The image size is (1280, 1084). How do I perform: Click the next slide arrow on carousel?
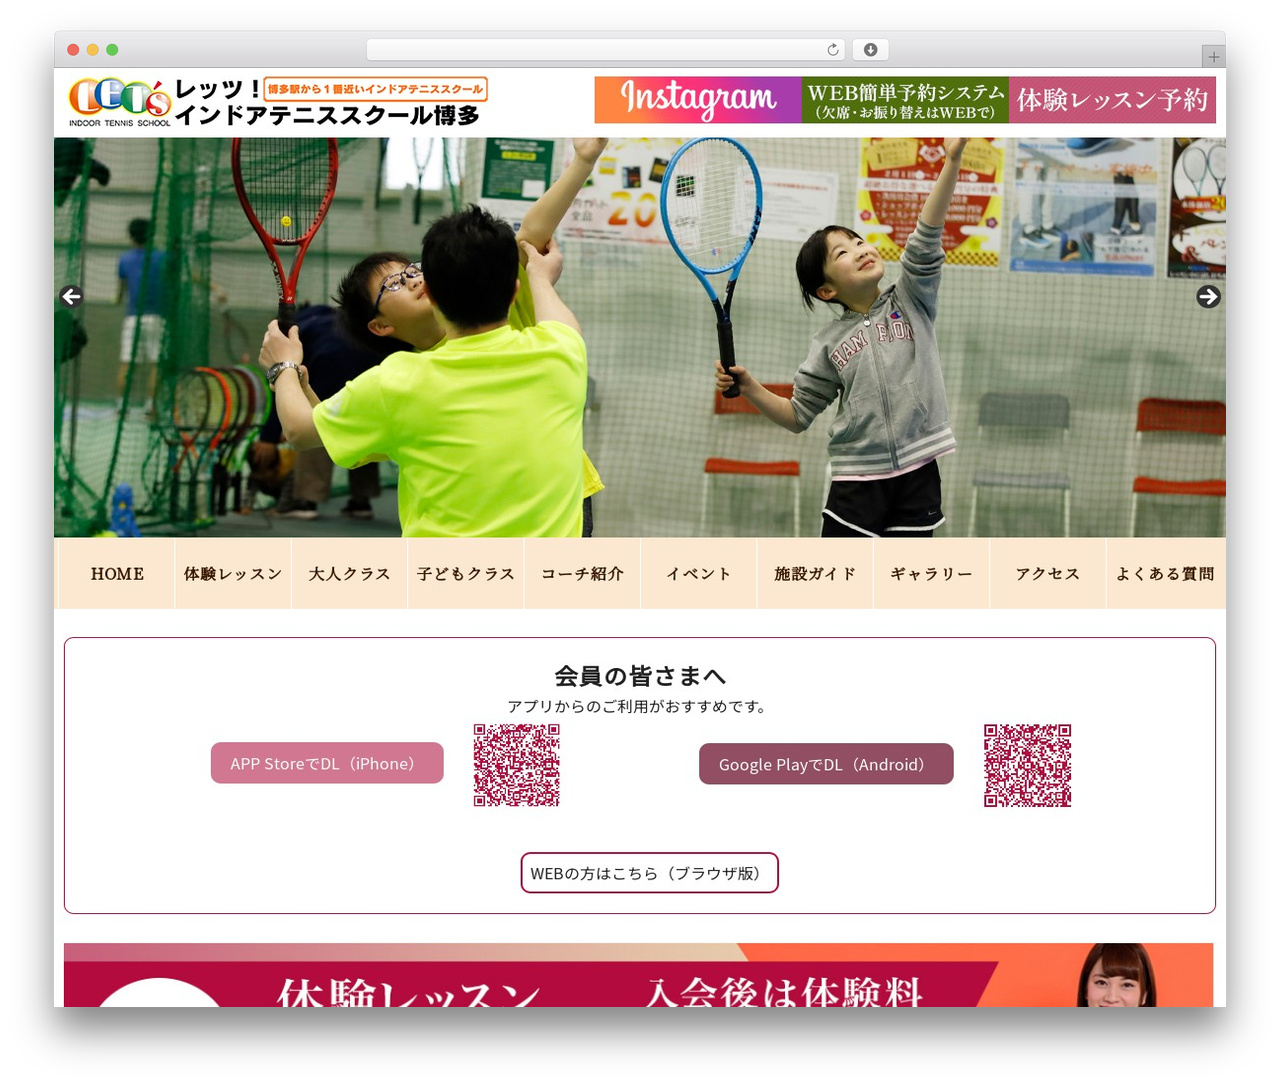(1208, 297)
